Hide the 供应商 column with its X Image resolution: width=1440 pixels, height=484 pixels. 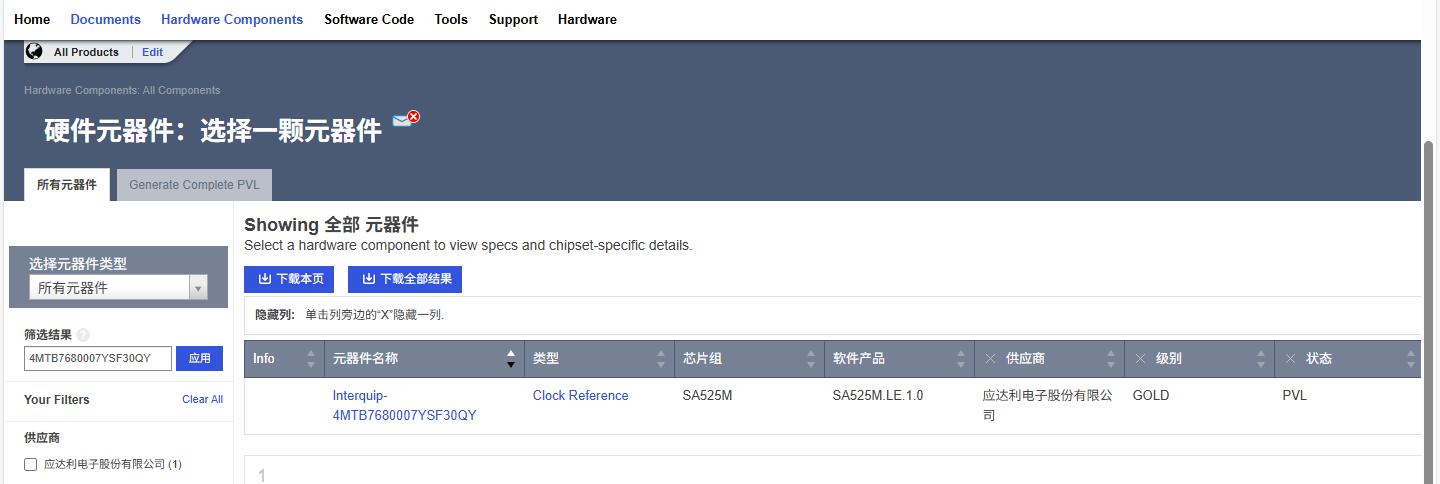pyautogui.click(x=990, y=359)
